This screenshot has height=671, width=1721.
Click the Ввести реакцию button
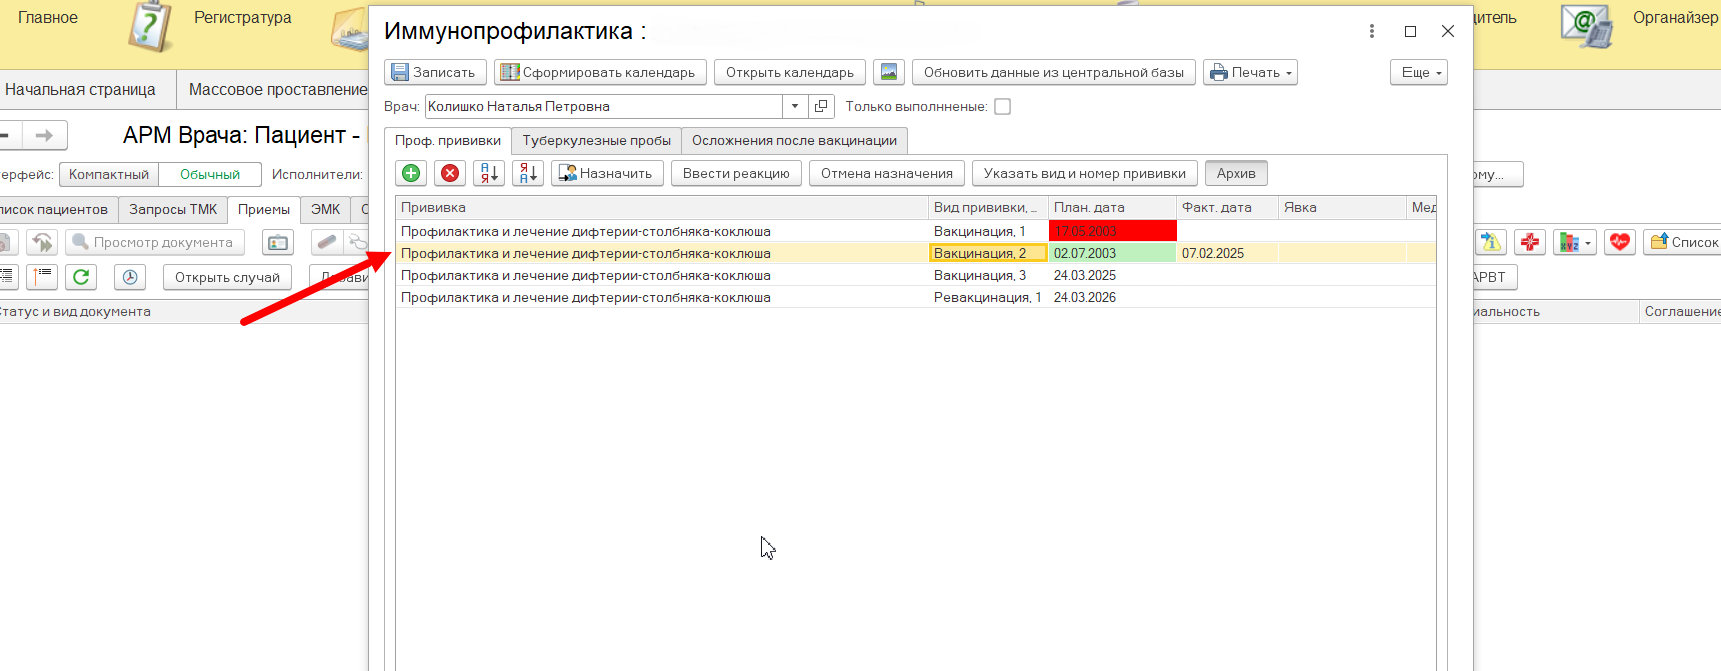click(736, 173)
